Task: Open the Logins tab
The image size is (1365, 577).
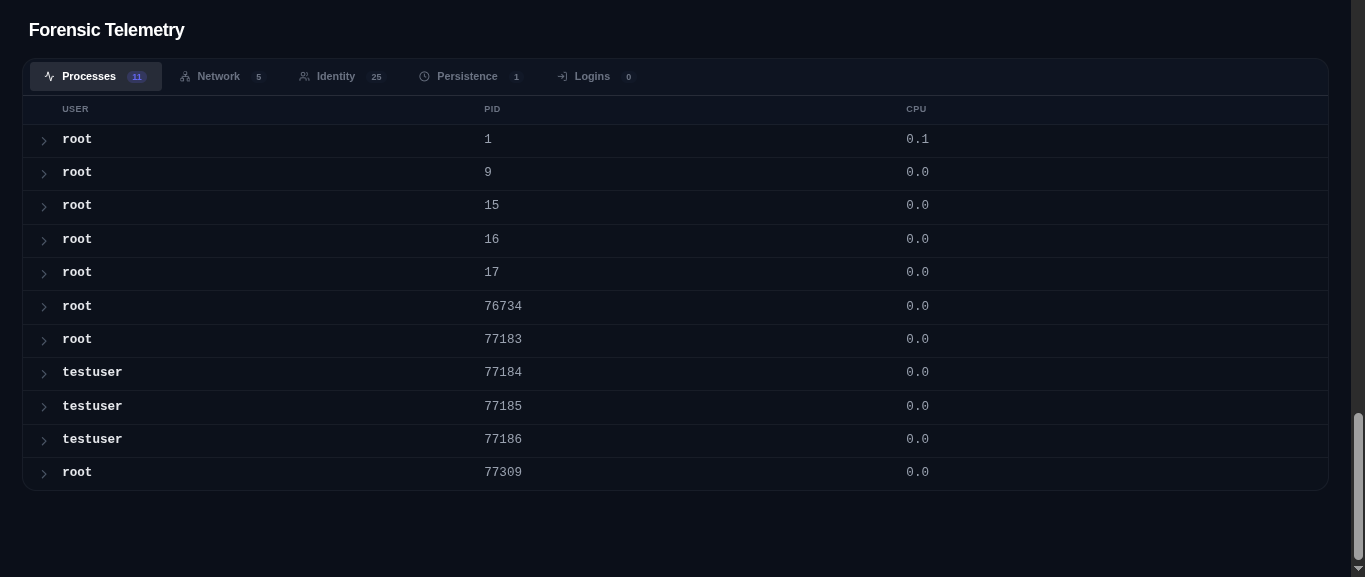Action: point(595,76)
